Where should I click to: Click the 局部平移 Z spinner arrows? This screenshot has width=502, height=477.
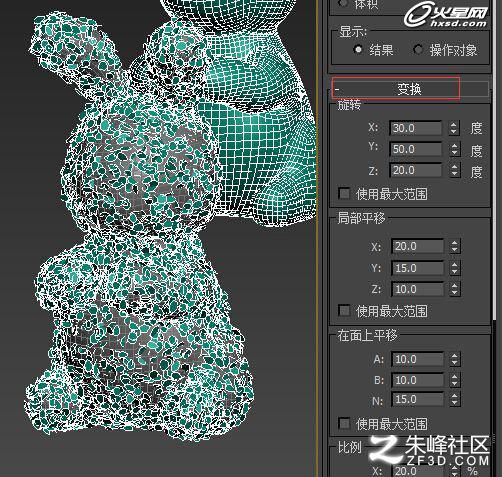(455, 289)
